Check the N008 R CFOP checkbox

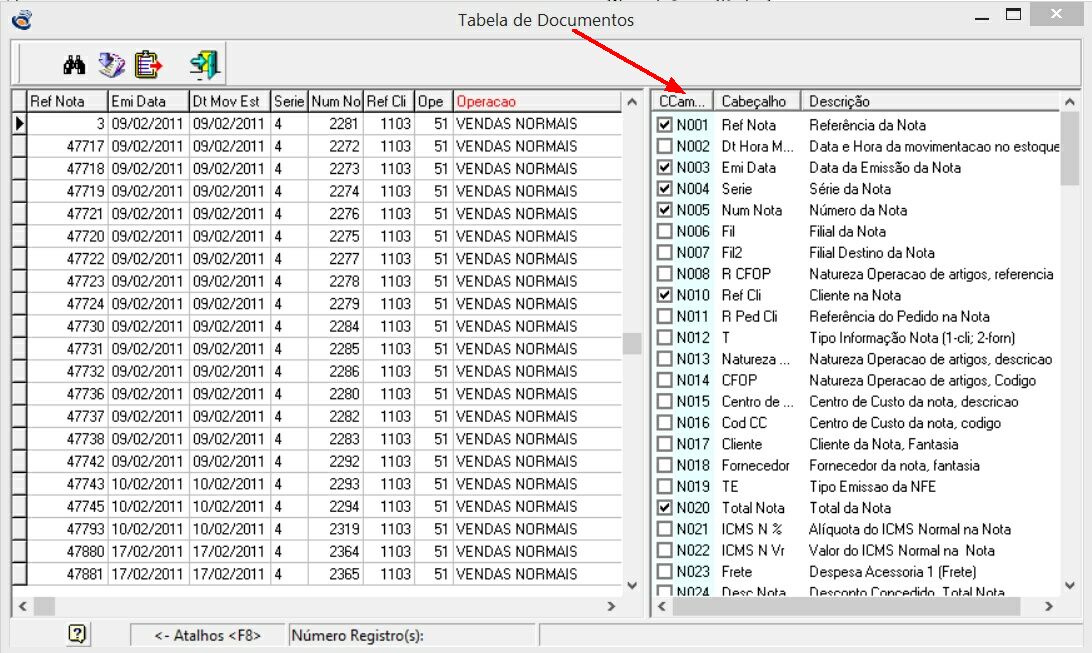[x=664, y=274]
